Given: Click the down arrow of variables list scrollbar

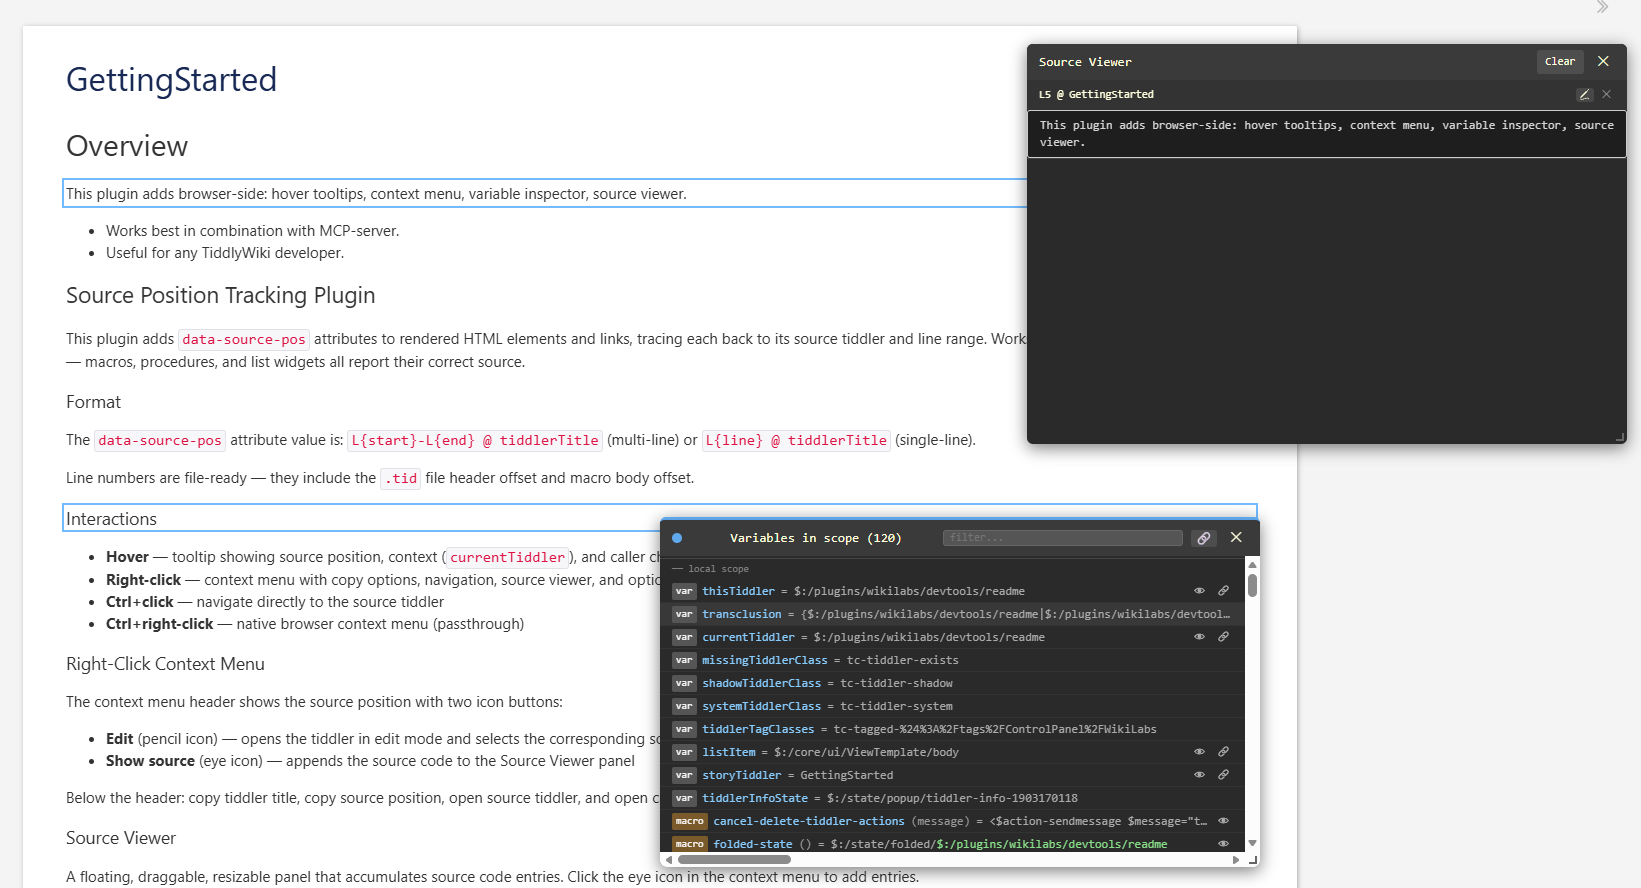Looking at the screenshot, I should tap(1252, 843).
